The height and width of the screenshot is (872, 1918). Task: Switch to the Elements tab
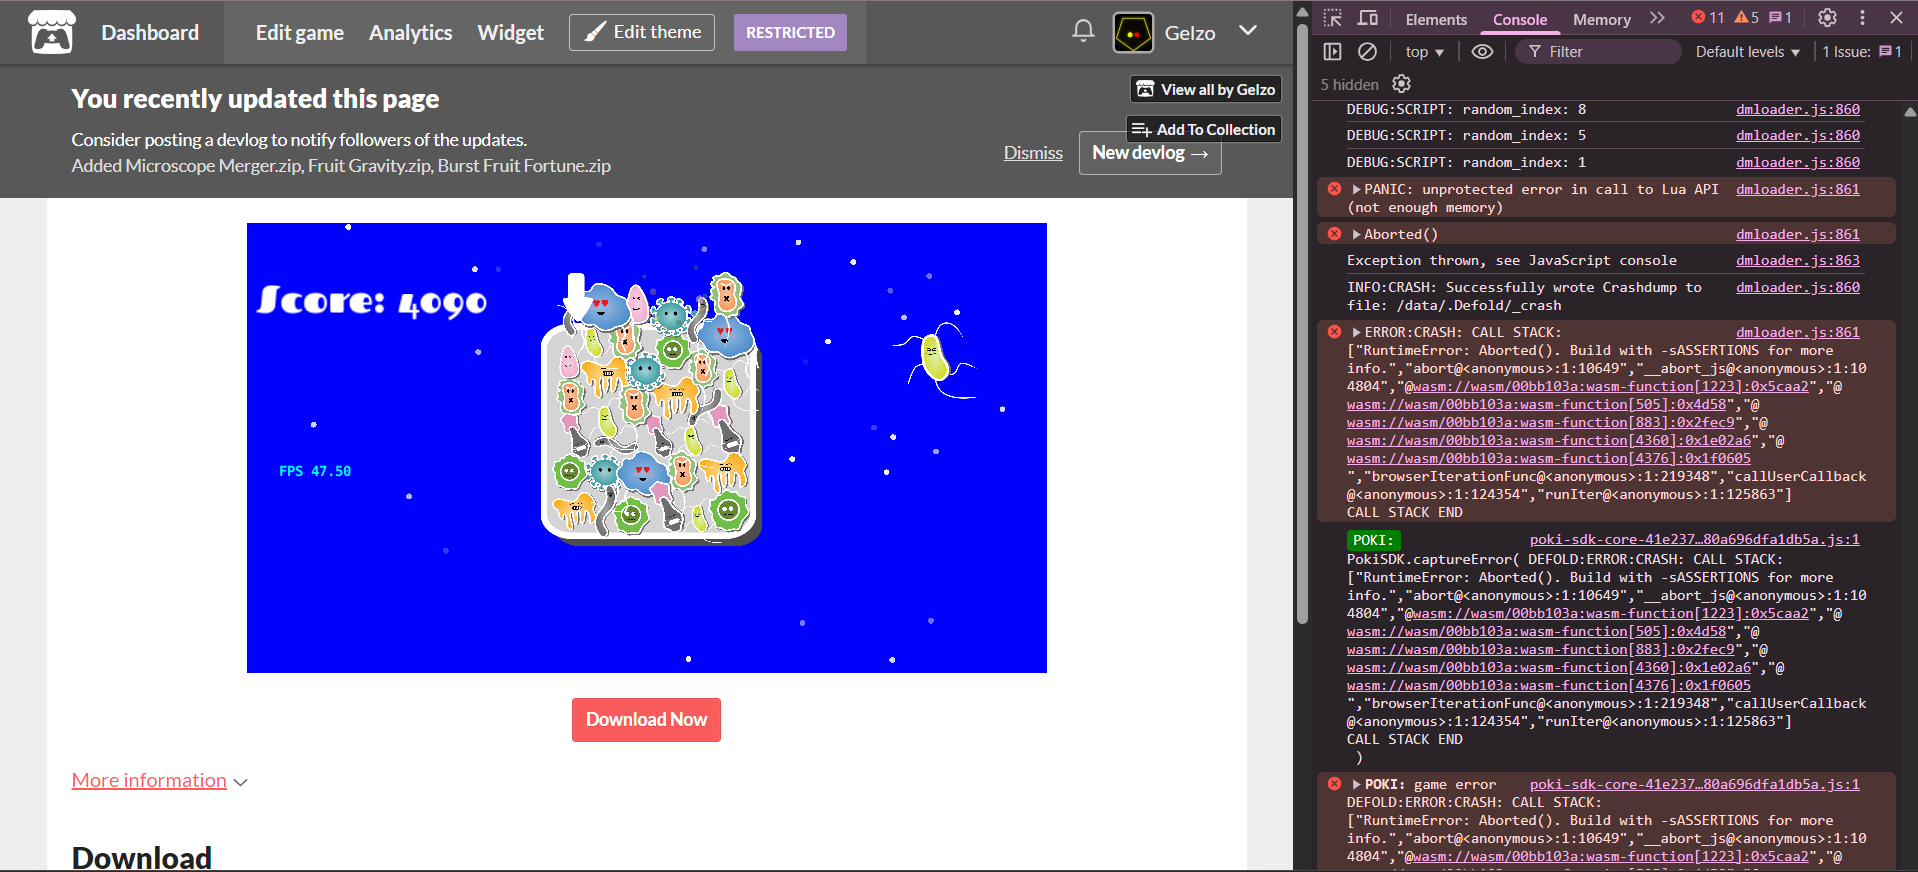[x=1435, y=19]
